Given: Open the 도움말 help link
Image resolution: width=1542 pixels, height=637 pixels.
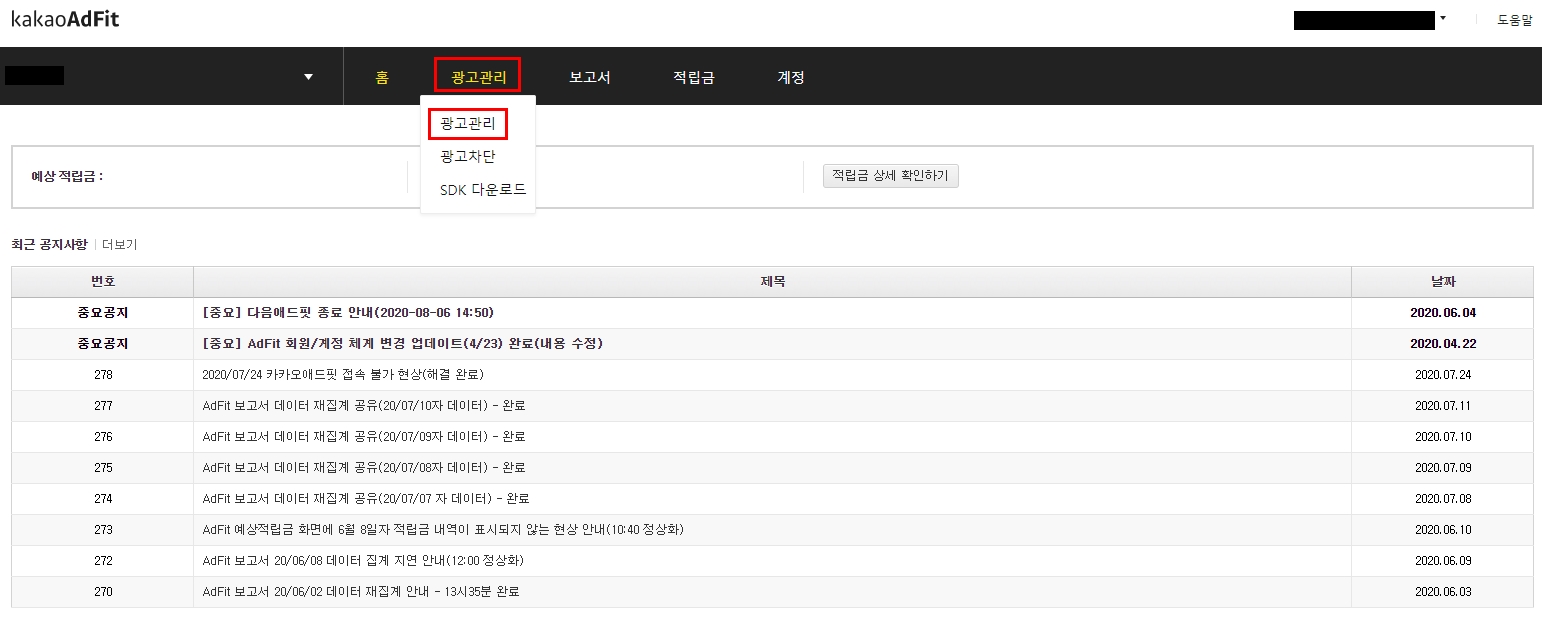Looking at the screenshot, I should click(1514, 19).
